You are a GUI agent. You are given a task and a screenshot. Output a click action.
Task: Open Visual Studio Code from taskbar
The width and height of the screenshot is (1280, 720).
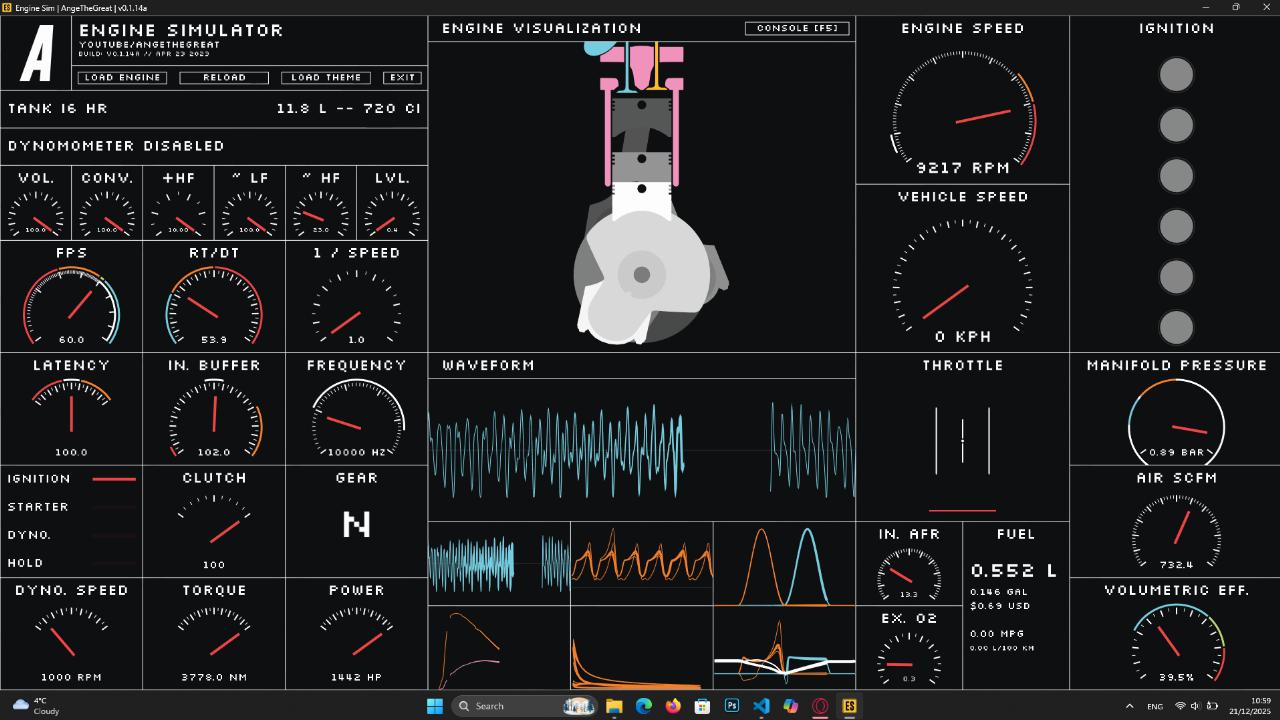[761, 706]
